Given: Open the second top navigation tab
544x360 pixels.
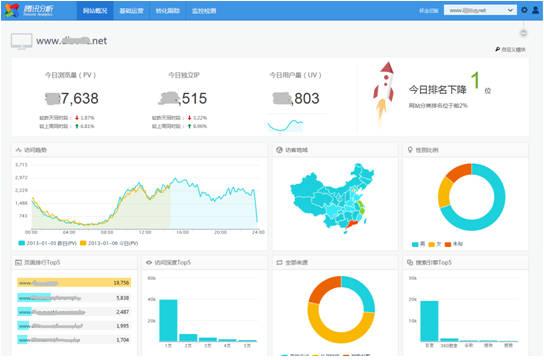Looking at the screenshot, I should click(131, 11).
